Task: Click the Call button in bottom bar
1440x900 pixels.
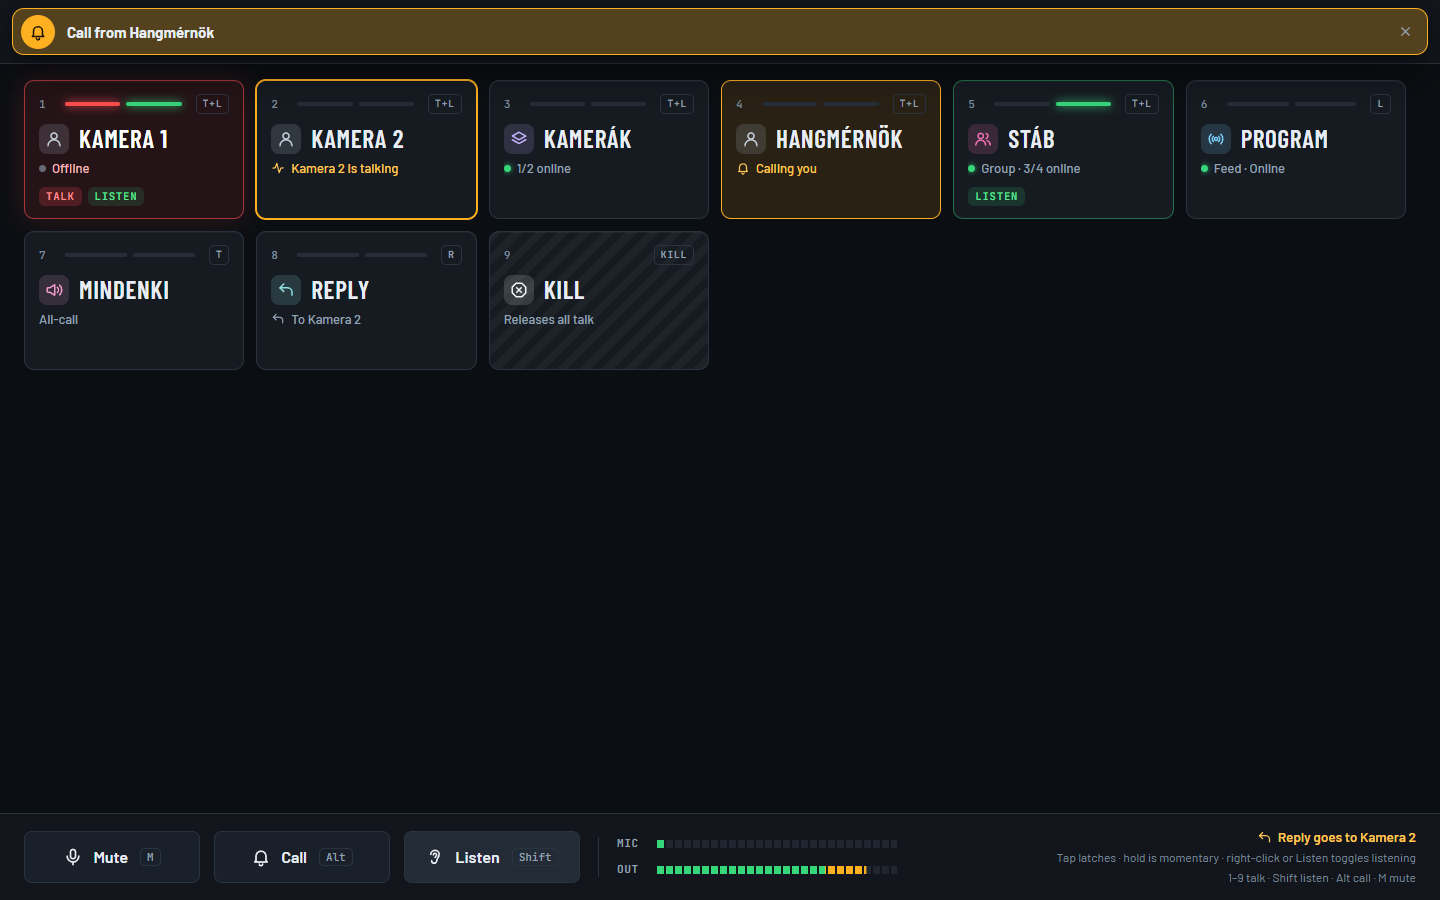Action: pyautogui.click(x=302, y=857)
